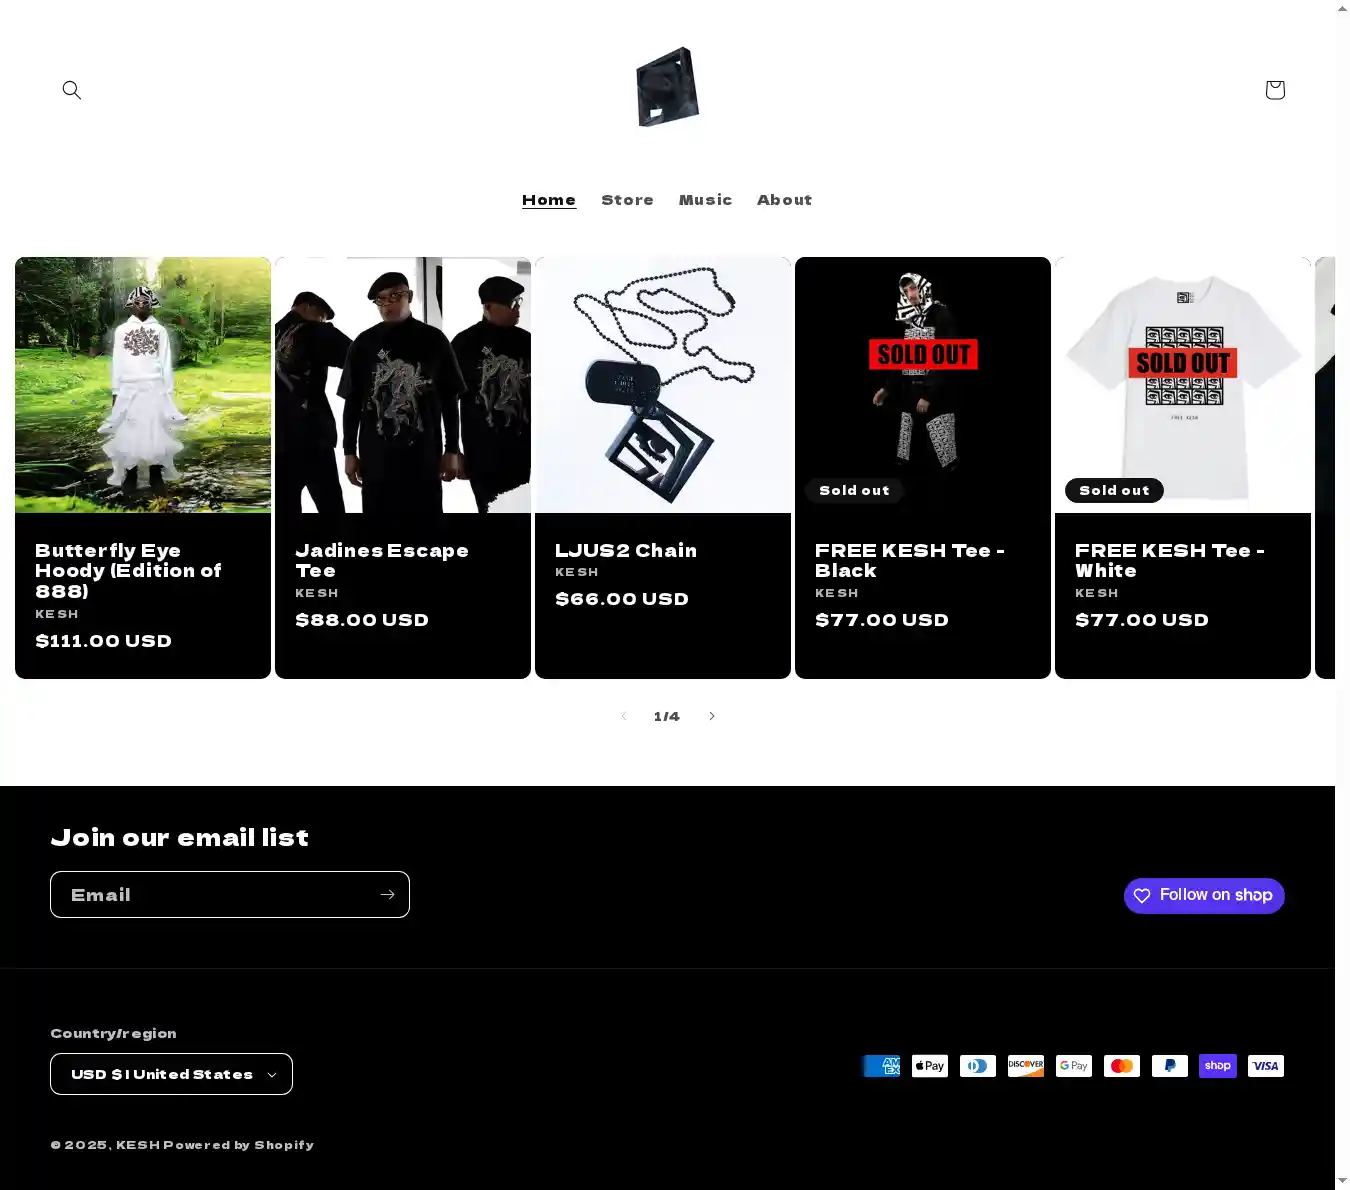The height and width of the screenshot is (1190, 1350).
Task: Click the Visa payment icon
Action: (x=1266, y=1066)
